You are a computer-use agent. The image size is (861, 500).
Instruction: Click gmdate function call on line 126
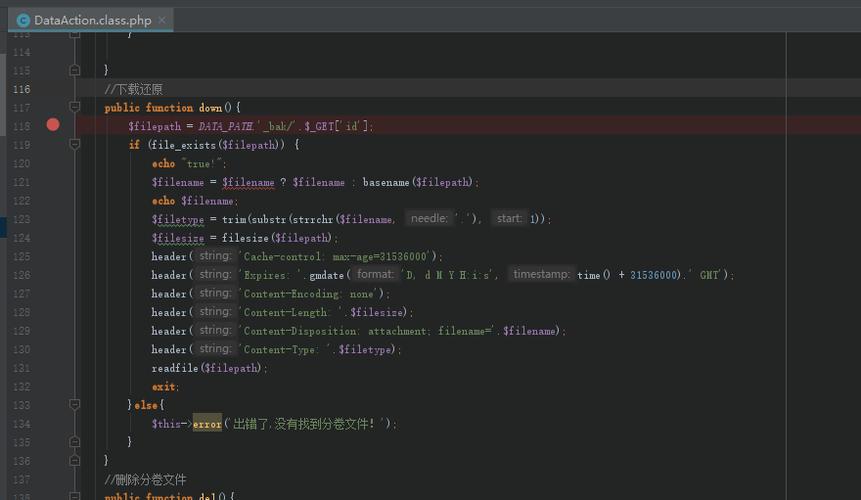pos(326,275)
